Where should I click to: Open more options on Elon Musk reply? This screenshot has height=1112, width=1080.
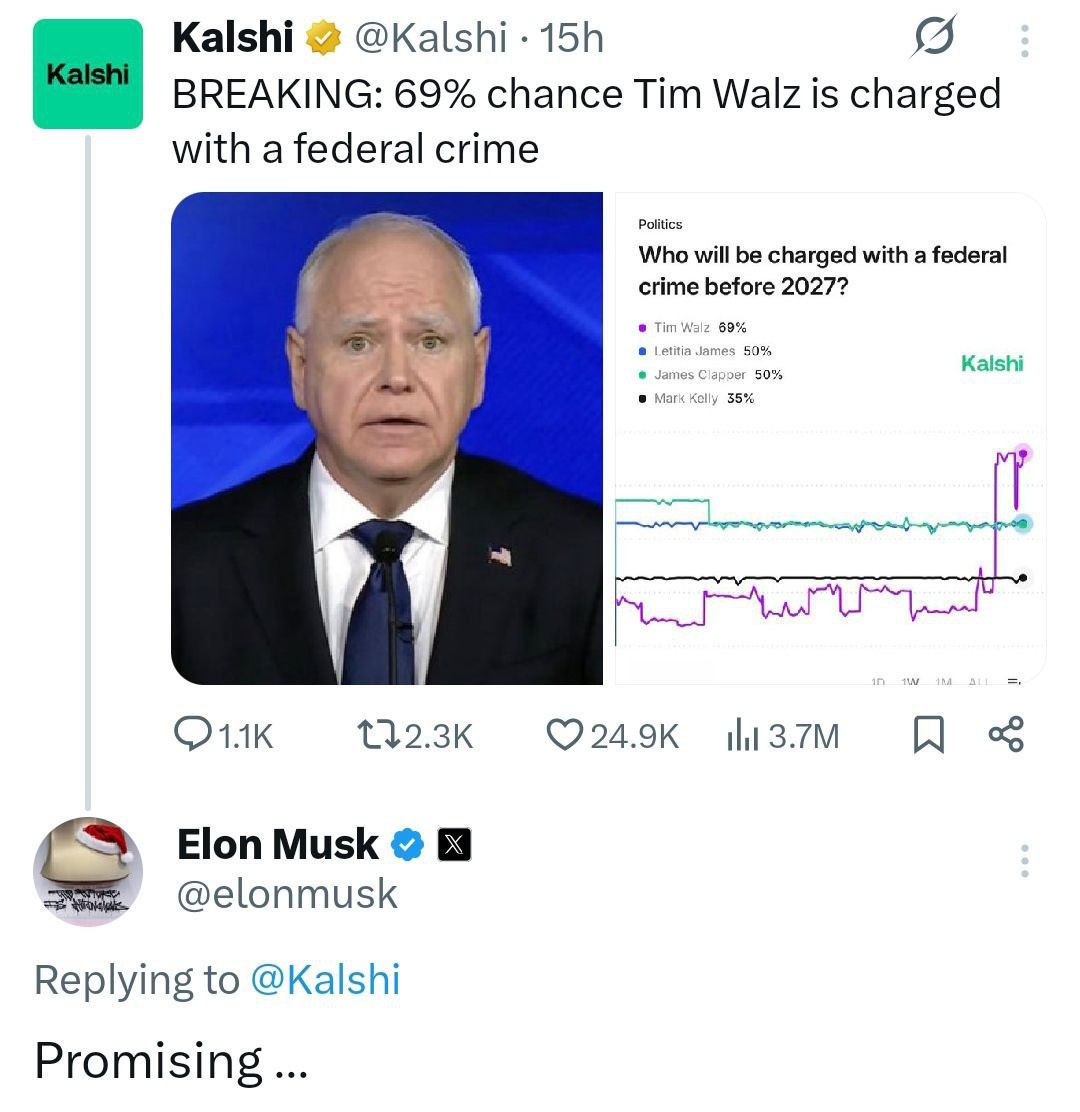click(x=1025, y=861)
